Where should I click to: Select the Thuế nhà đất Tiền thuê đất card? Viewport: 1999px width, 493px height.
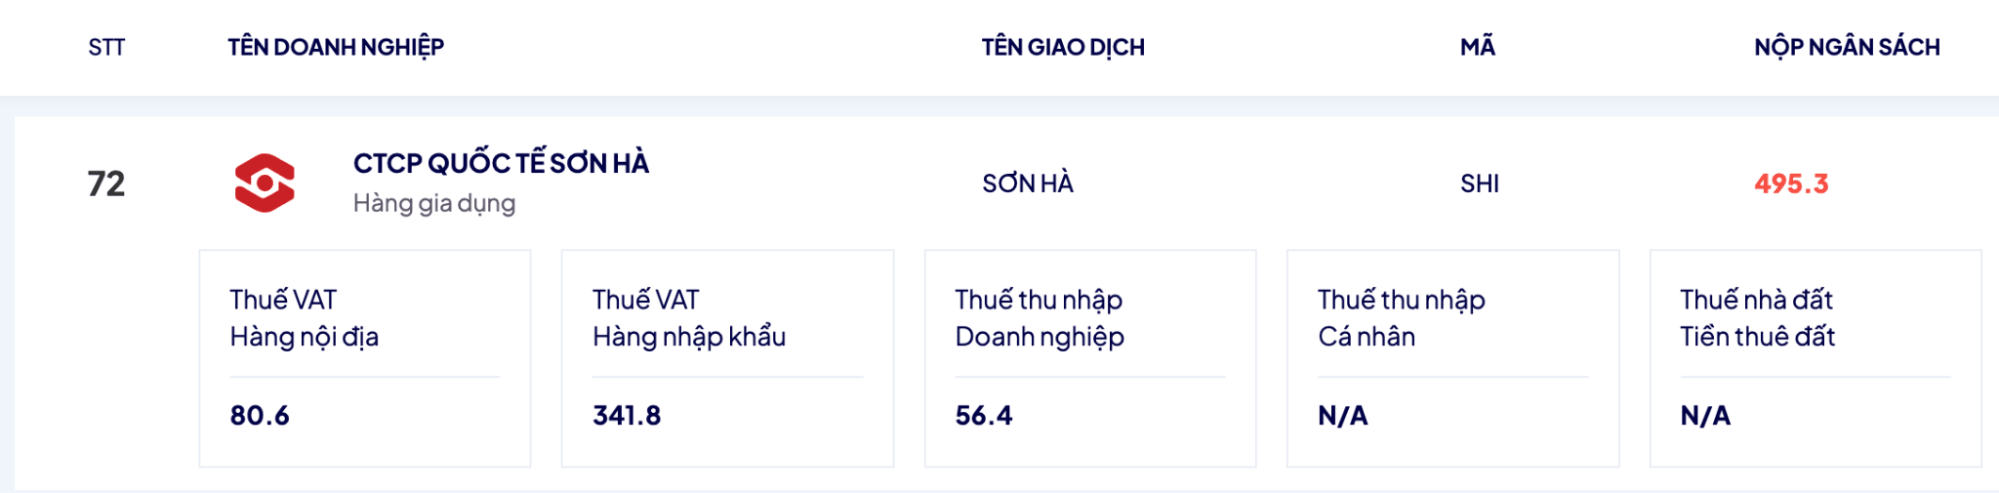[x=1815, y=358]
